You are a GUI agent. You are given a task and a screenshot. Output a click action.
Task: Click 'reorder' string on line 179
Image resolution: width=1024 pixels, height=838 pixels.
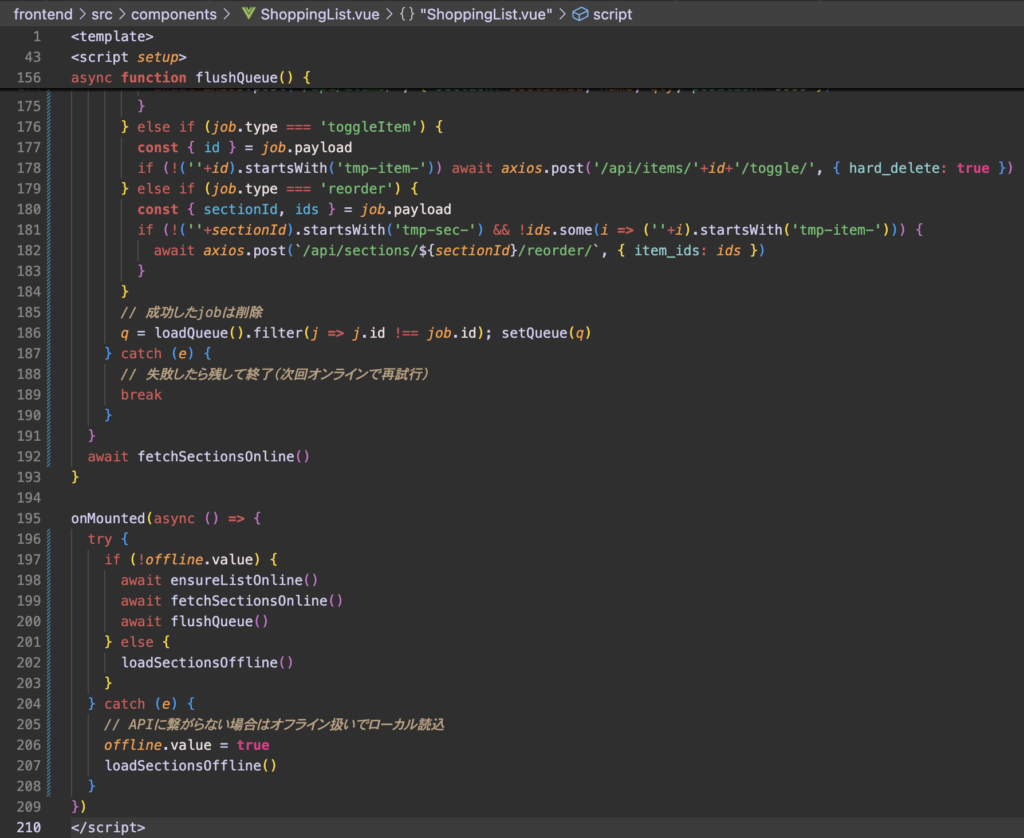pos(360,189)
